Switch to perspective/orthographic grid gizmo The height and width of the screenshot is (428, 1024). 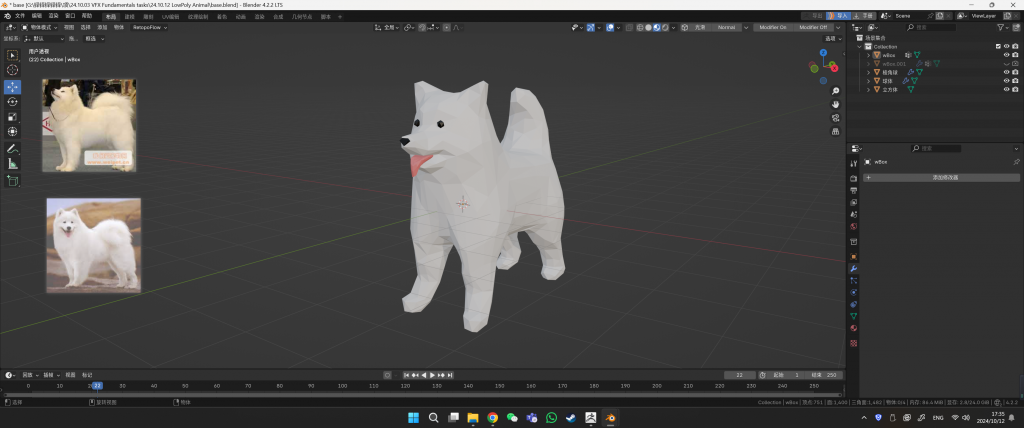(835, 130)
